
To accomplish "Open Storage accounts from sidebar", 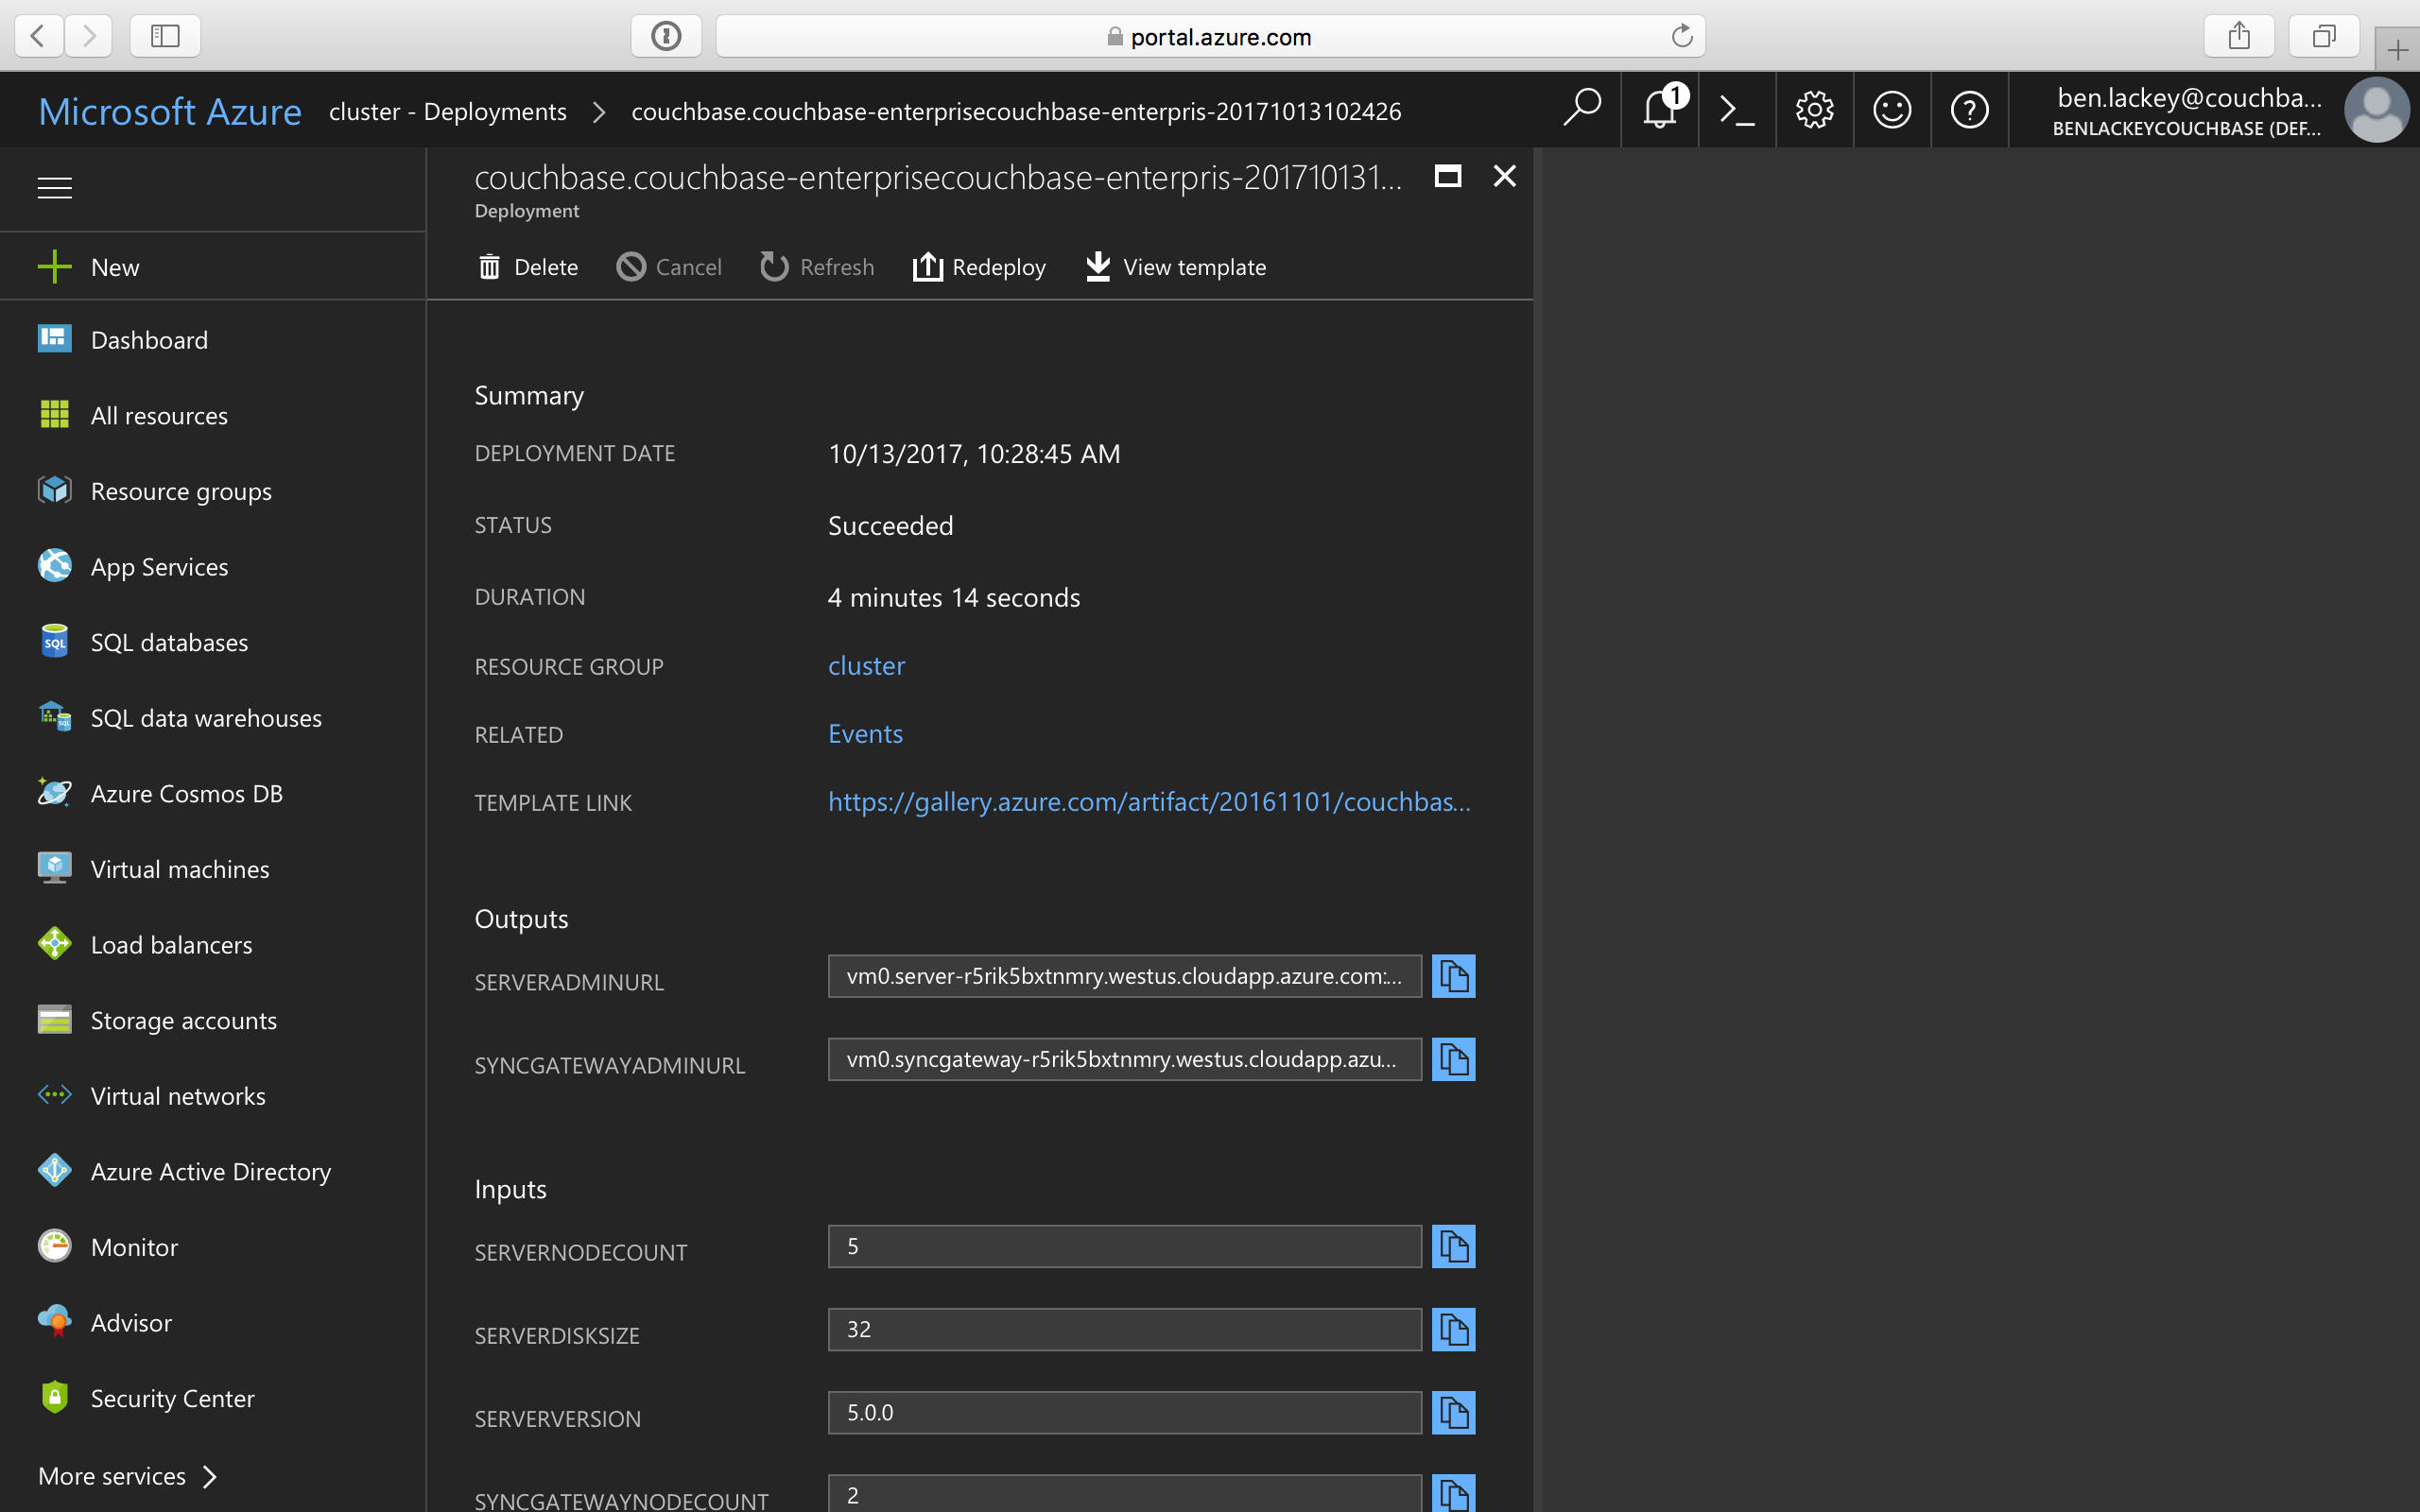I will 184,1019.
